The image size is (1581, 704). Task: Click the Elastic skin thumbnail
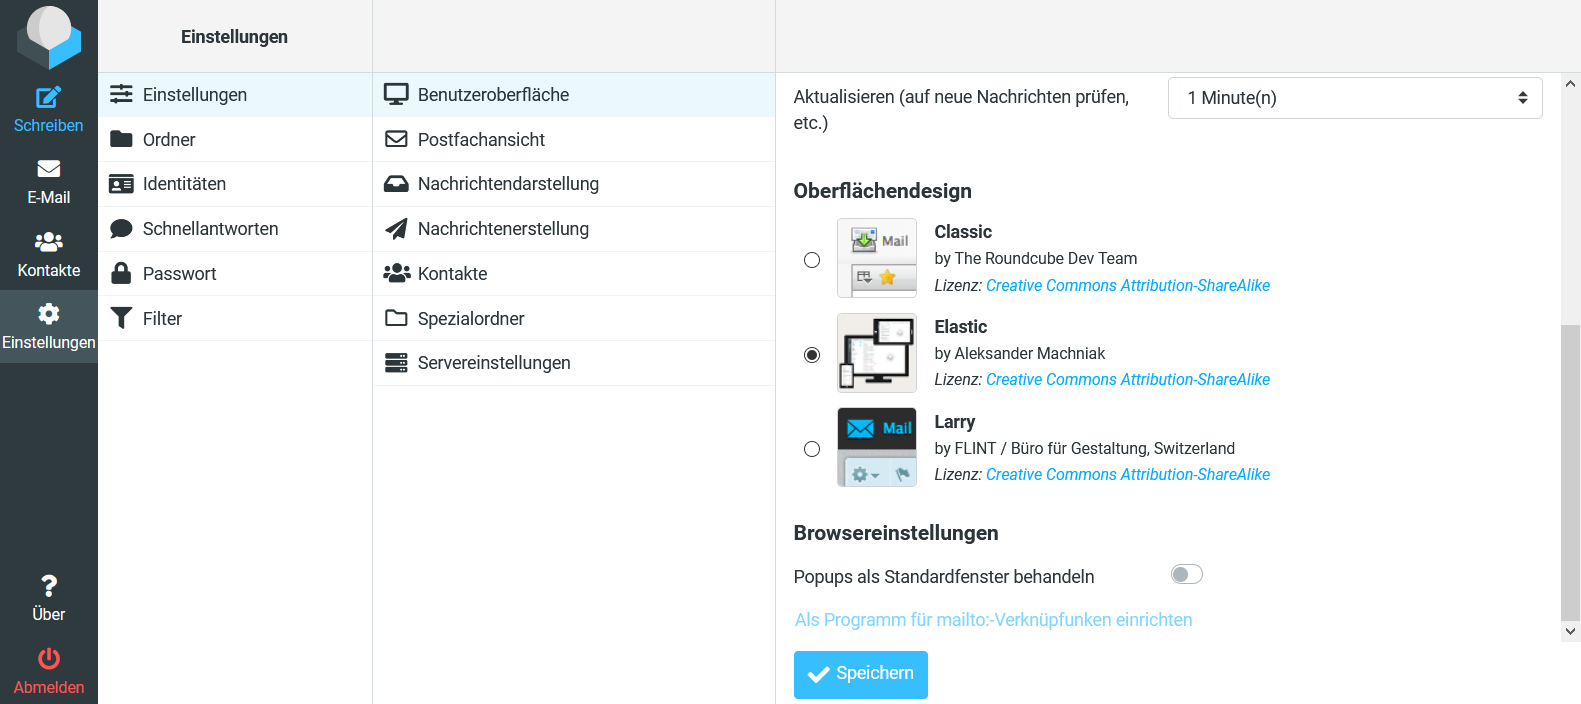[x=876, y=353]
